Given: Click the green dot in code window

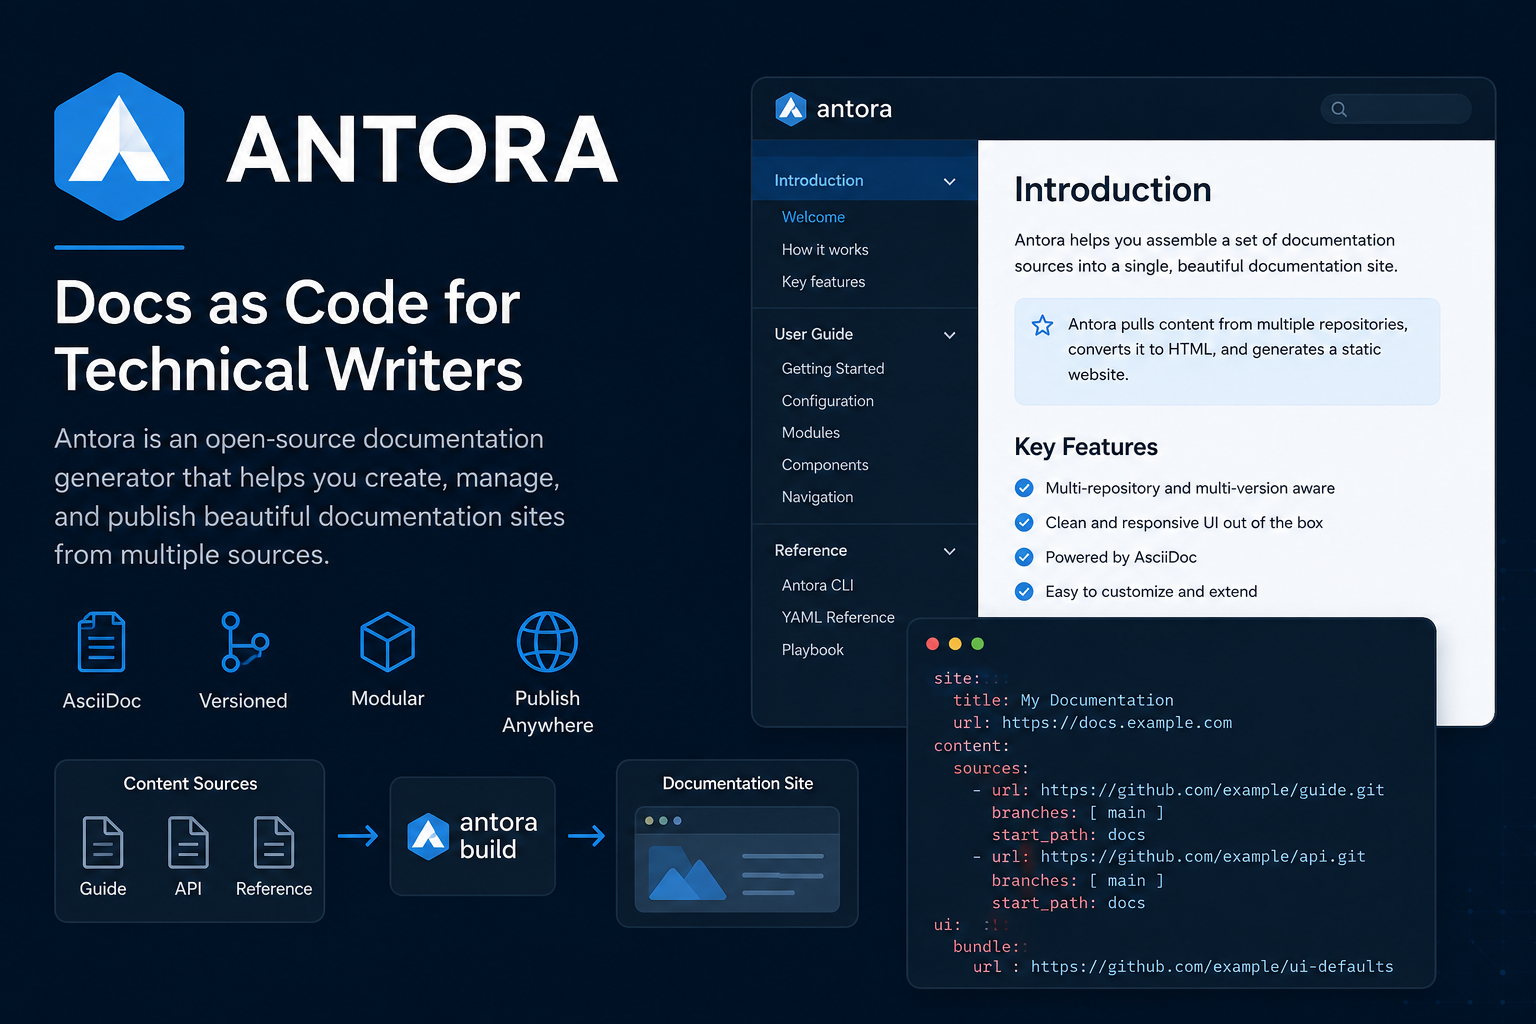Looking at the screenshot, I should tap(978, 644).
